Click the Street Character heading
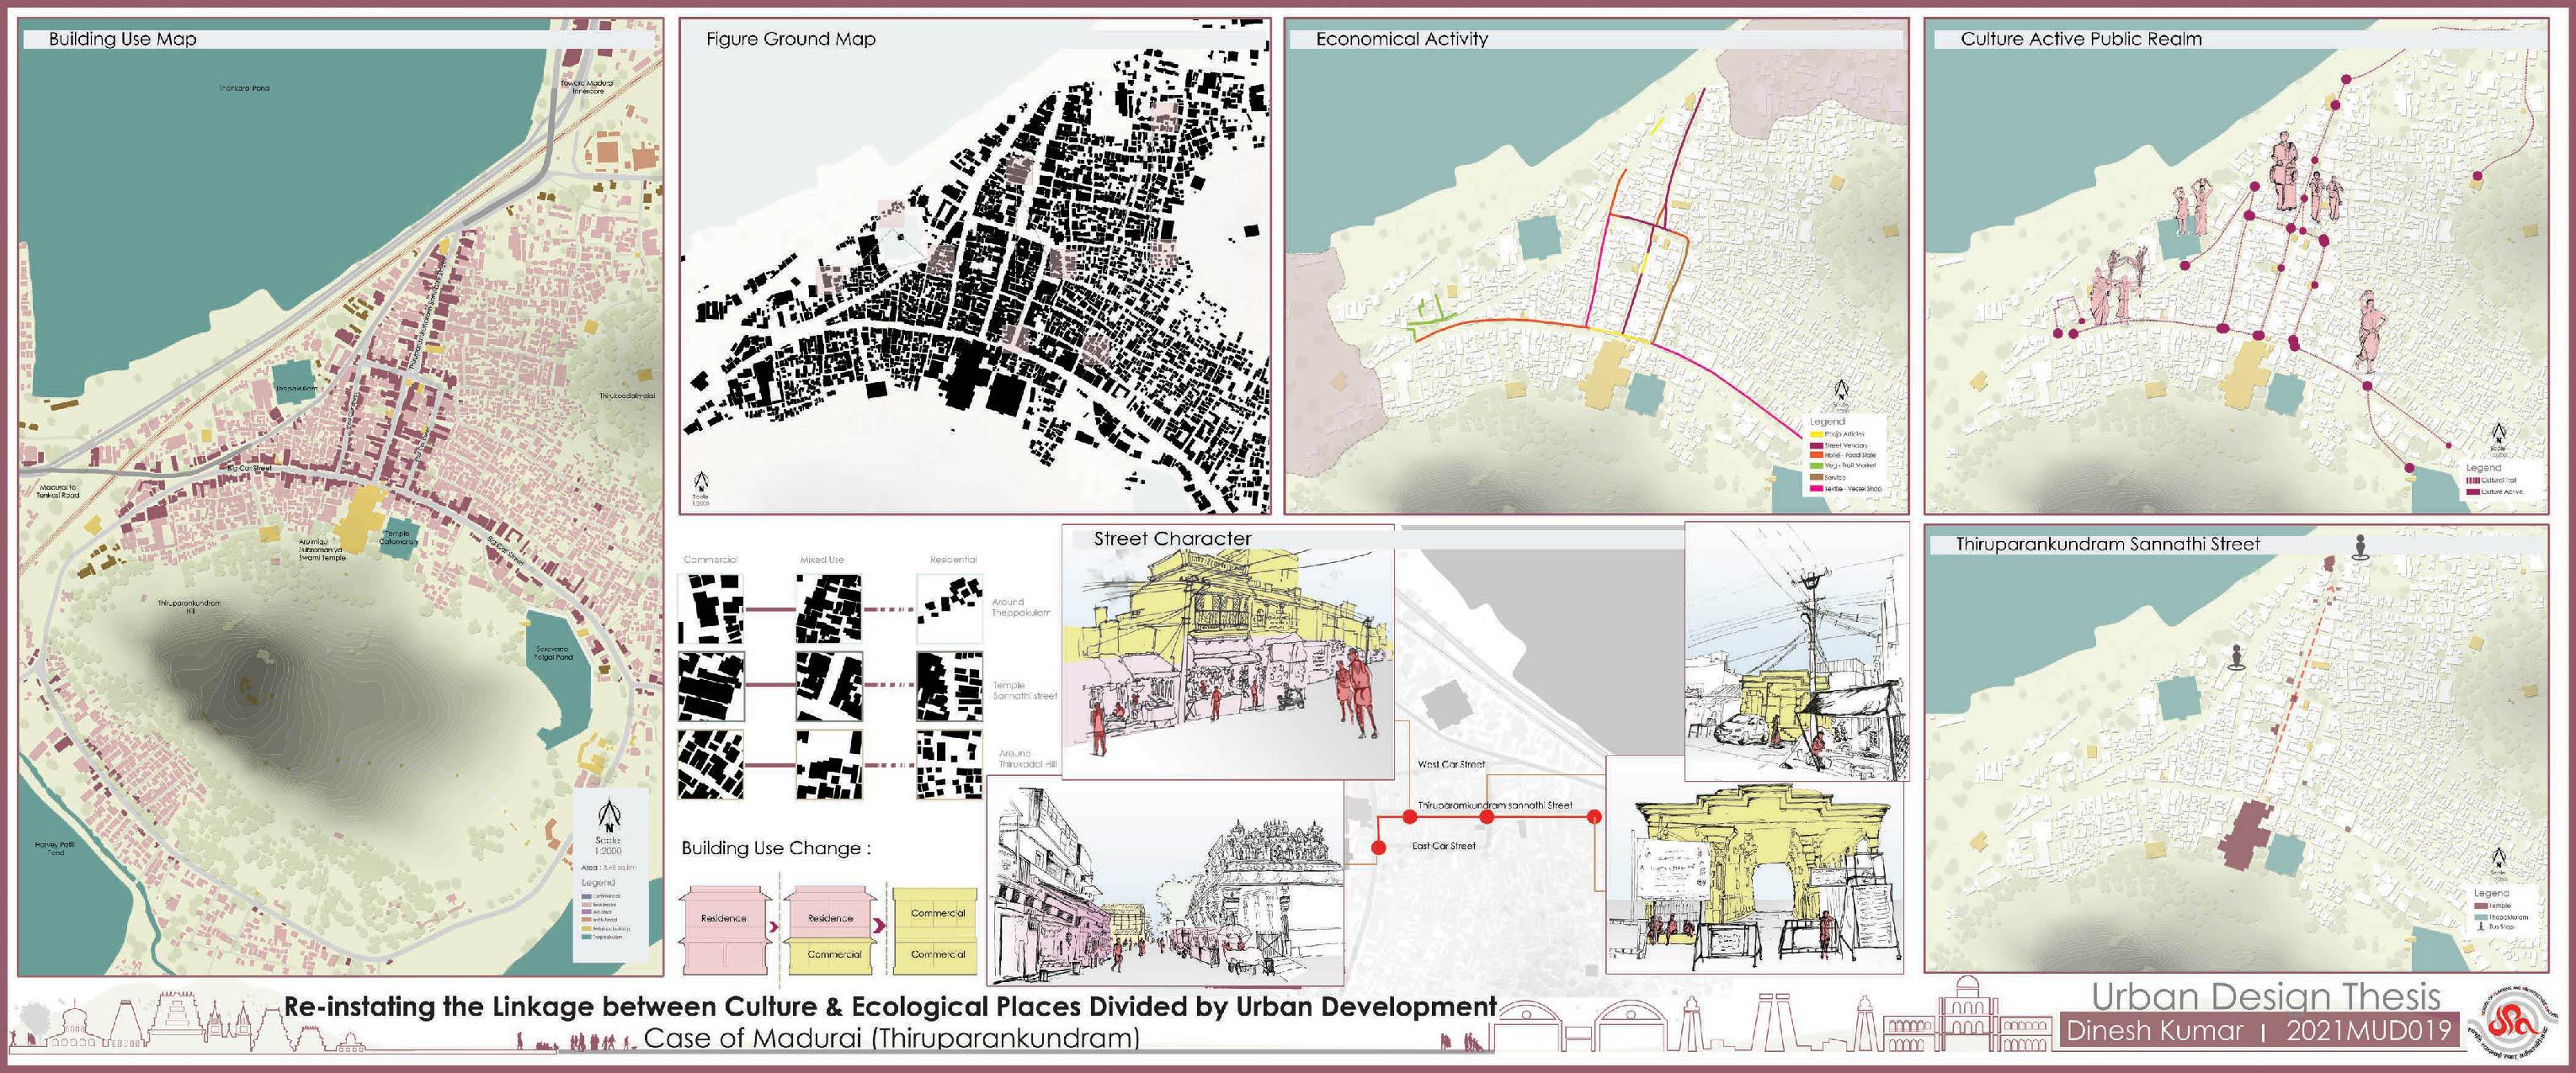This screenshot has width=2576, height=1073. [x=1172, y=538]
